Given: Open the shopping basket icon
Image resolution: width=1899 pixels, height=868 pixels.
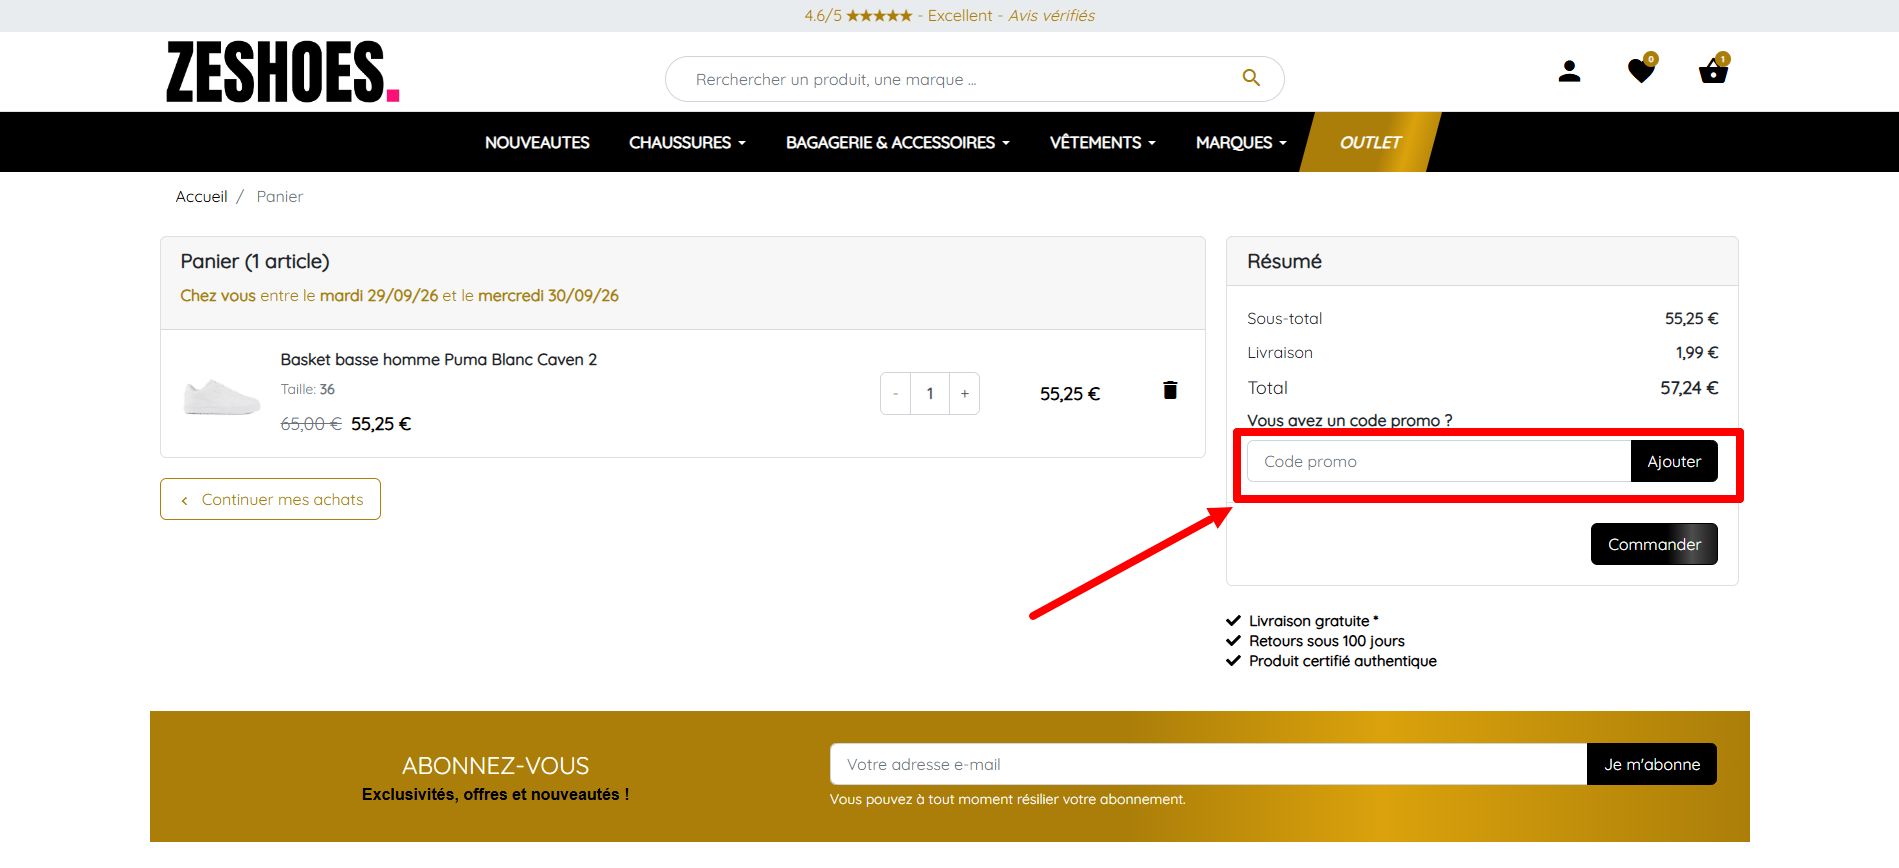Looking at the screenshot, I should tap(1714, 70).
